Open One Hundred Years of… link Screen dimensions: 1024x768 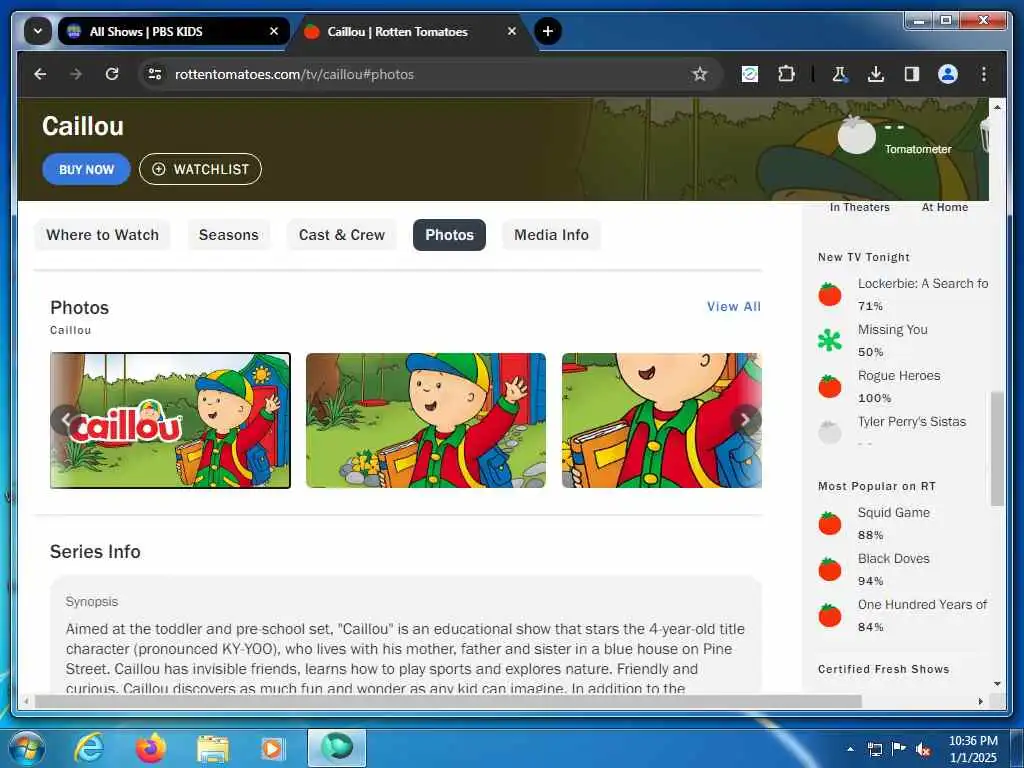(922, 605)
